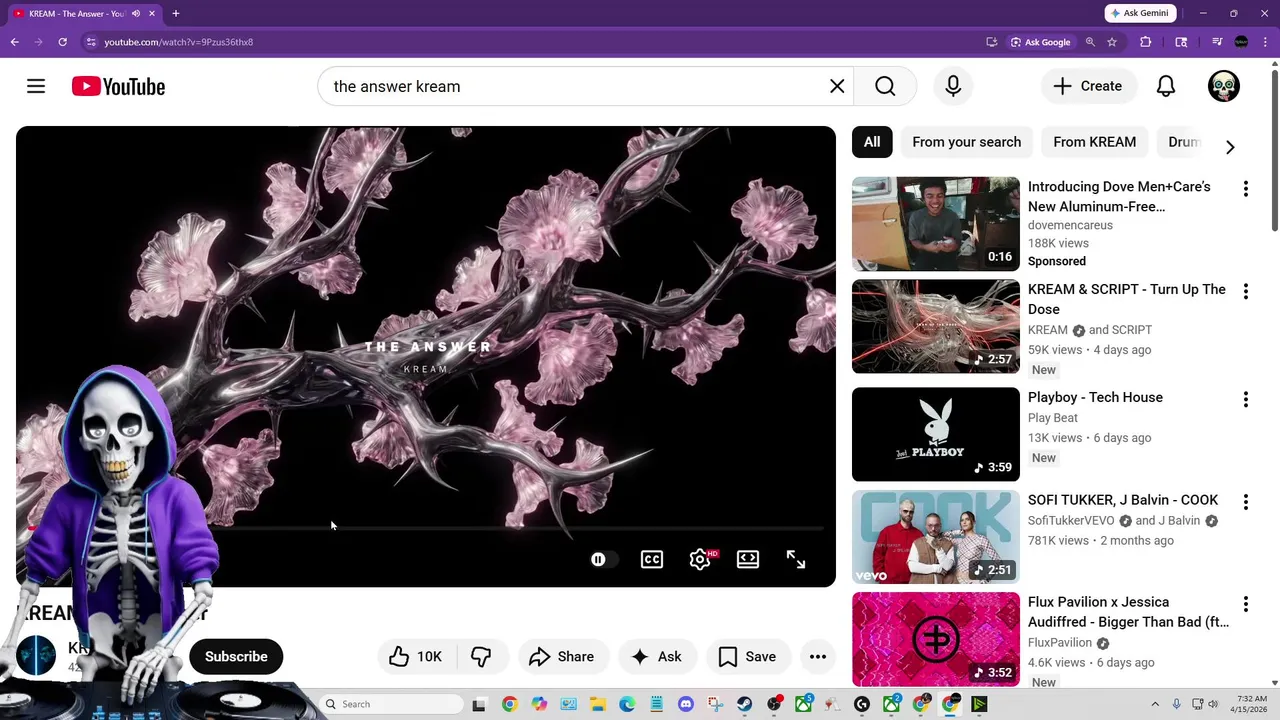This screenshot has width=1280, height=720.
Task: Open options for the Dove Men+Care ad
Action: [x=1246, y=189]
